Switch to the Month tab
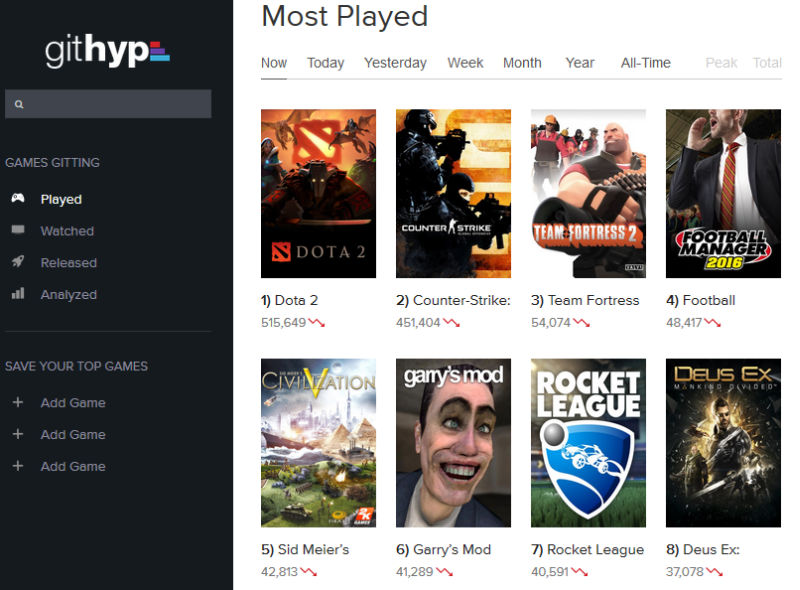800x590 pixels. [522, 63]
